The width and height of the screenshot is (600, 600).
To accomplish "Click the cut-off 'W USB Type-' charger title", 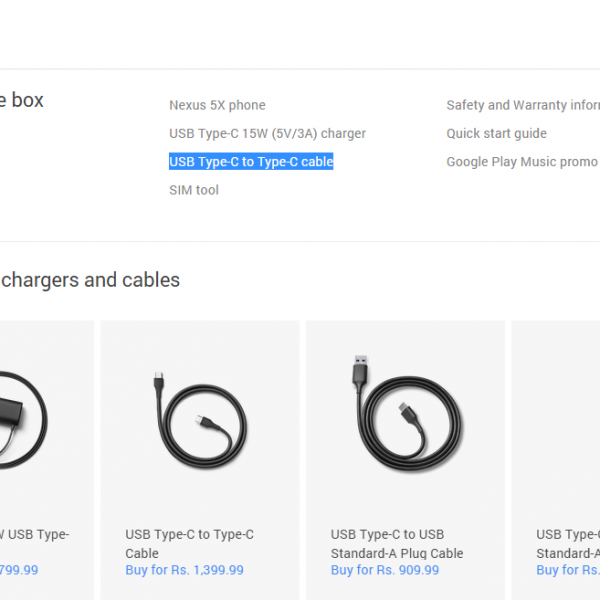I will (34, 535).
